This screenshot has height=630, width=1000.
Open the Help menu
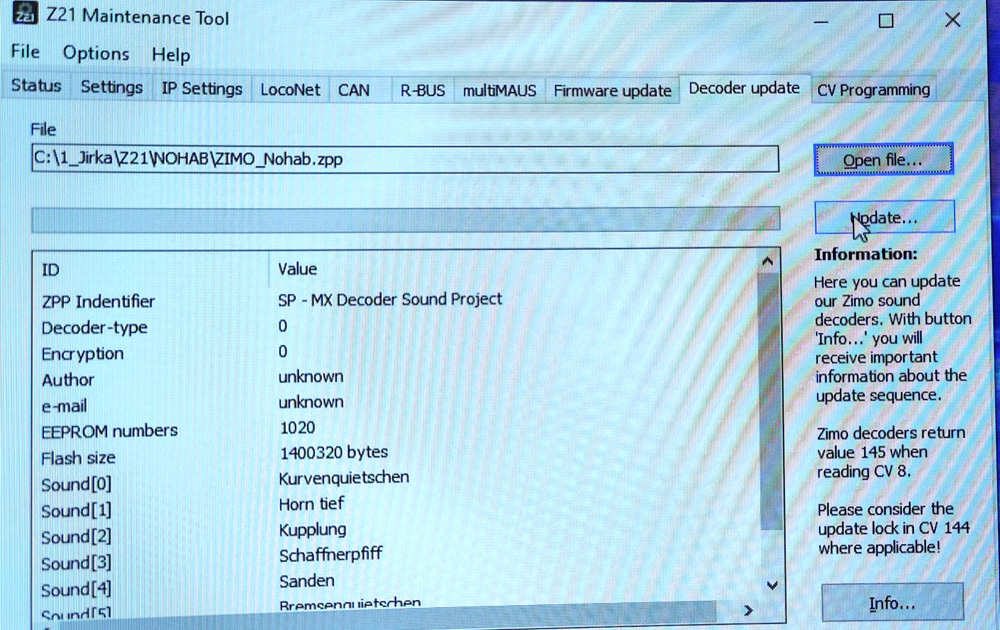(x=171, y=54)
